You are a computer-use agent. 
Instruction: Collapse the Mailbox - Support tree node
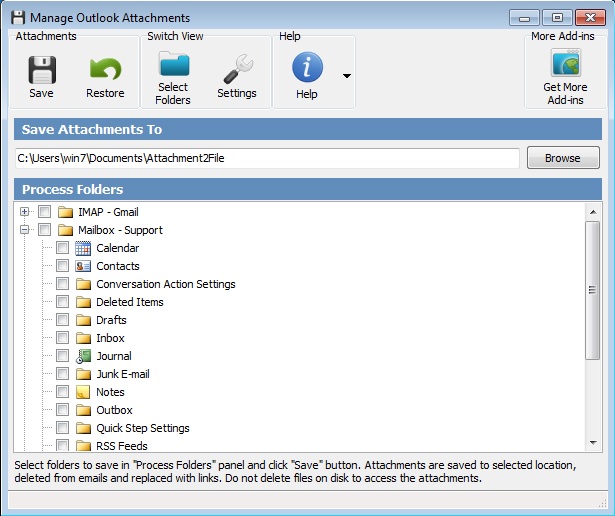(24, 230)
